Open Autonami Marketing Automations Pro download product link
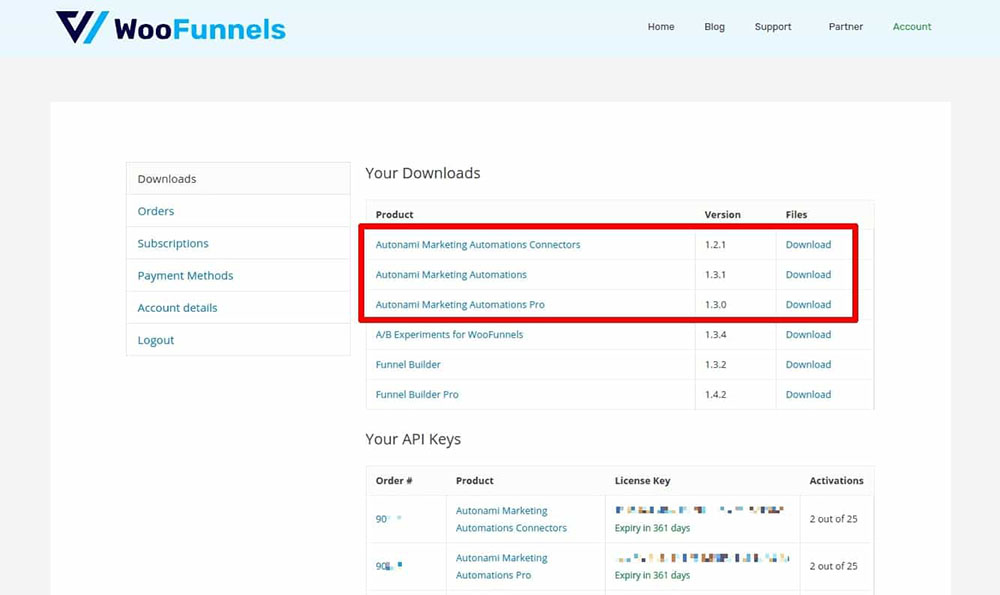This screenshot has height=595, width=1000. point(460,305)
